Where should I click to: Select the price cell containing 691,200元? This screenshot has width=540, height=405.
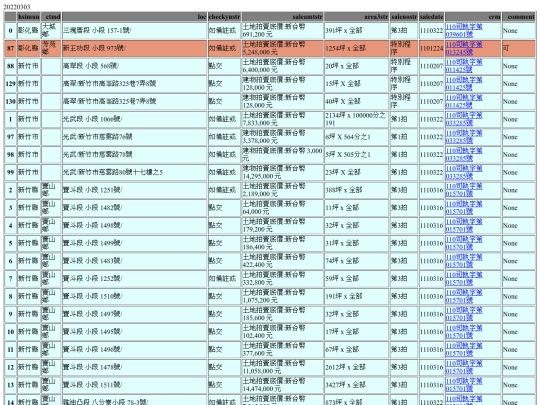[x=282, y=31]
